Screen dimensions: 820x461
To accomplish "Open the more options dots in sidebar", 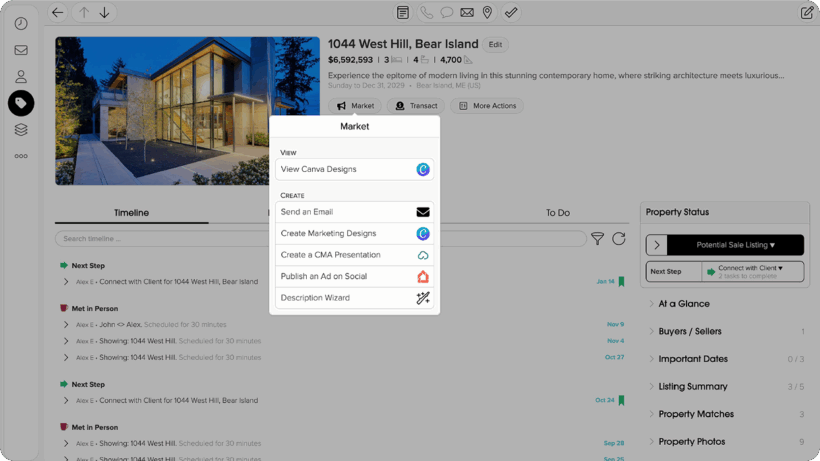I will click(x=21, y=156).
